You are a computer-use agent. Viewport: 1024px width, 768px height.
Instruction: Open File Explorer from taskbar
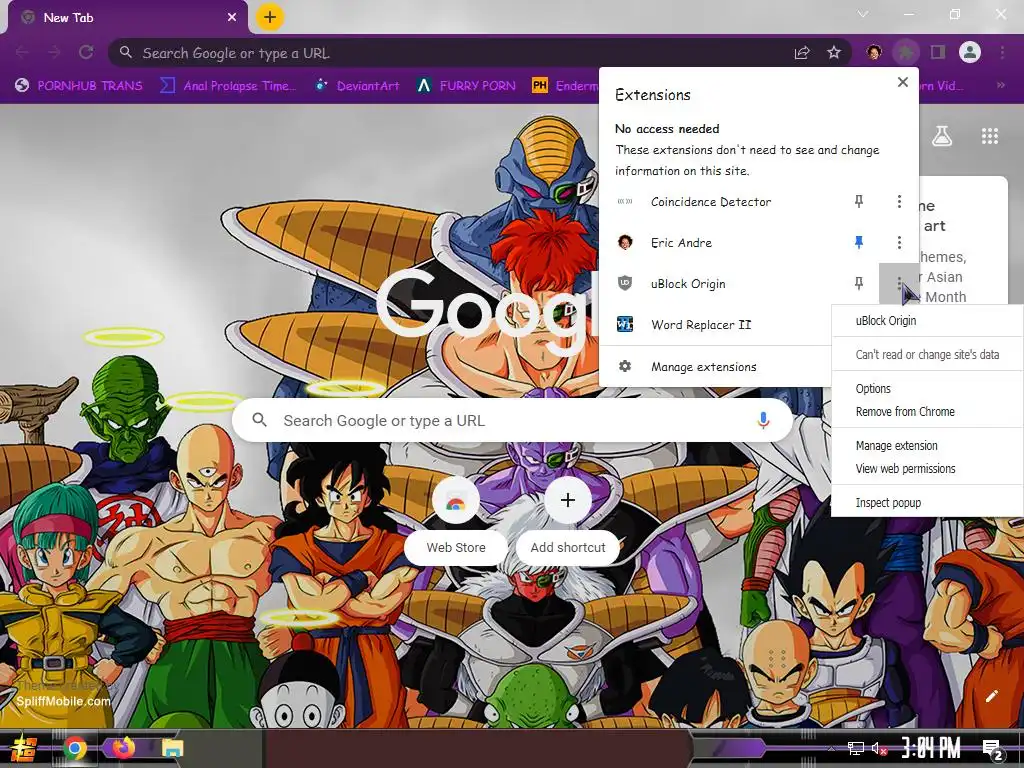click(172, 748)
